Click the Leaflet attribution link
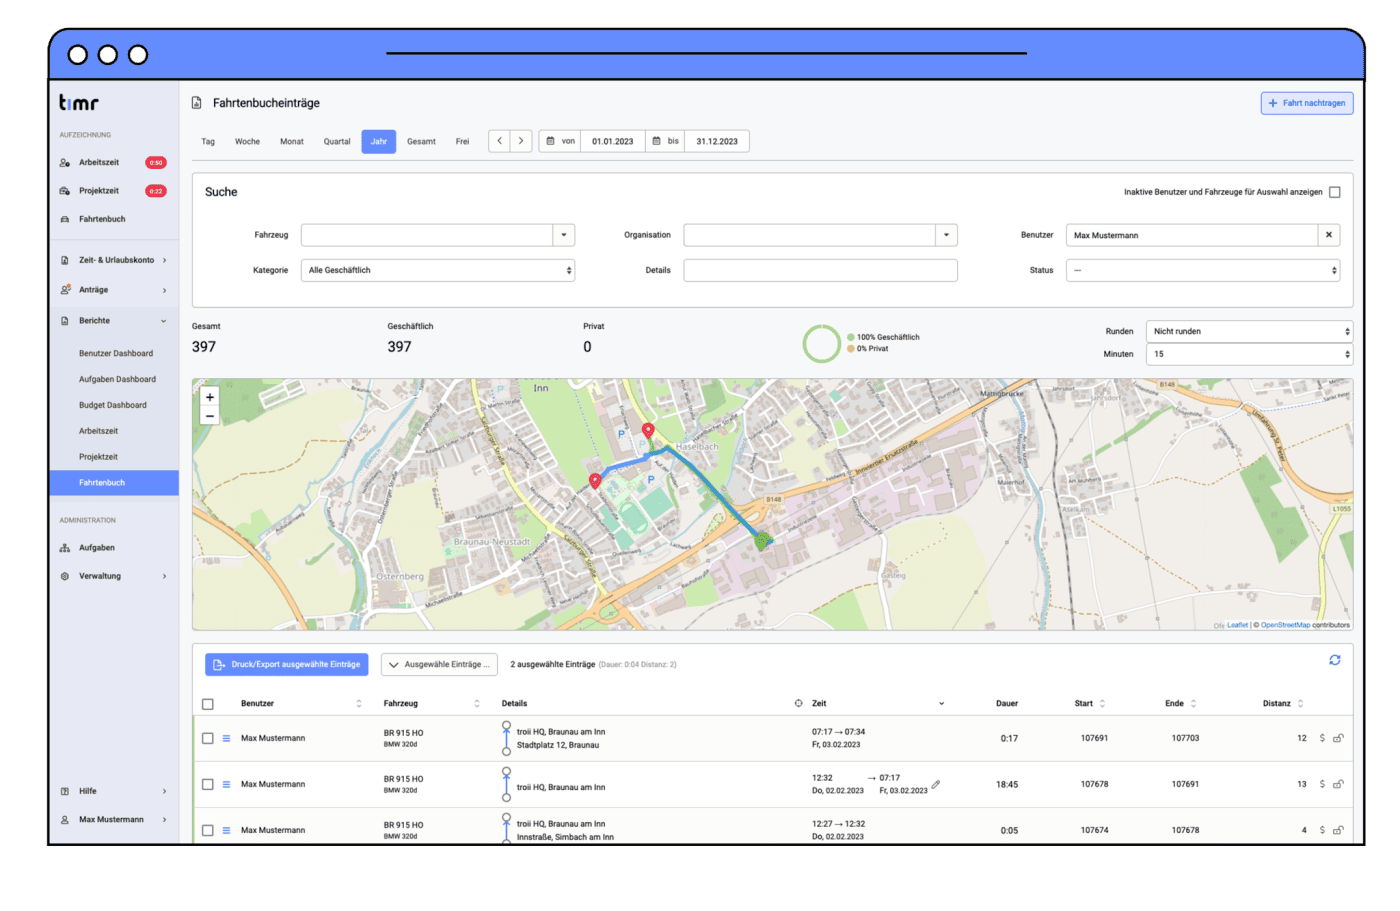The height and width of the screenshot is (911, 1400). point(1237,625)
